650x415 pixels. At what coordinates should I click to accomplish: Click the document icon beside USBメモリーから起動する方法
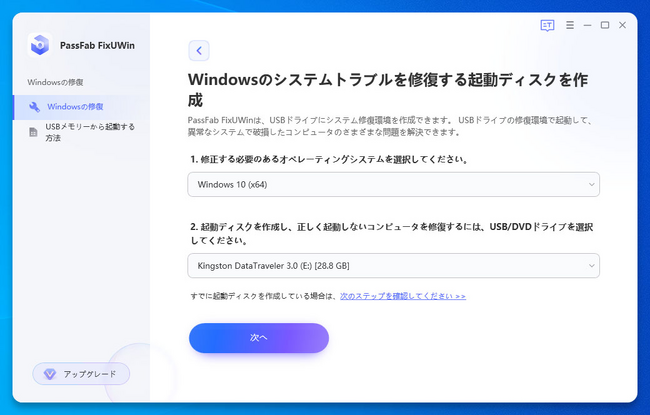pyautogui.click(x=33, y=132)
